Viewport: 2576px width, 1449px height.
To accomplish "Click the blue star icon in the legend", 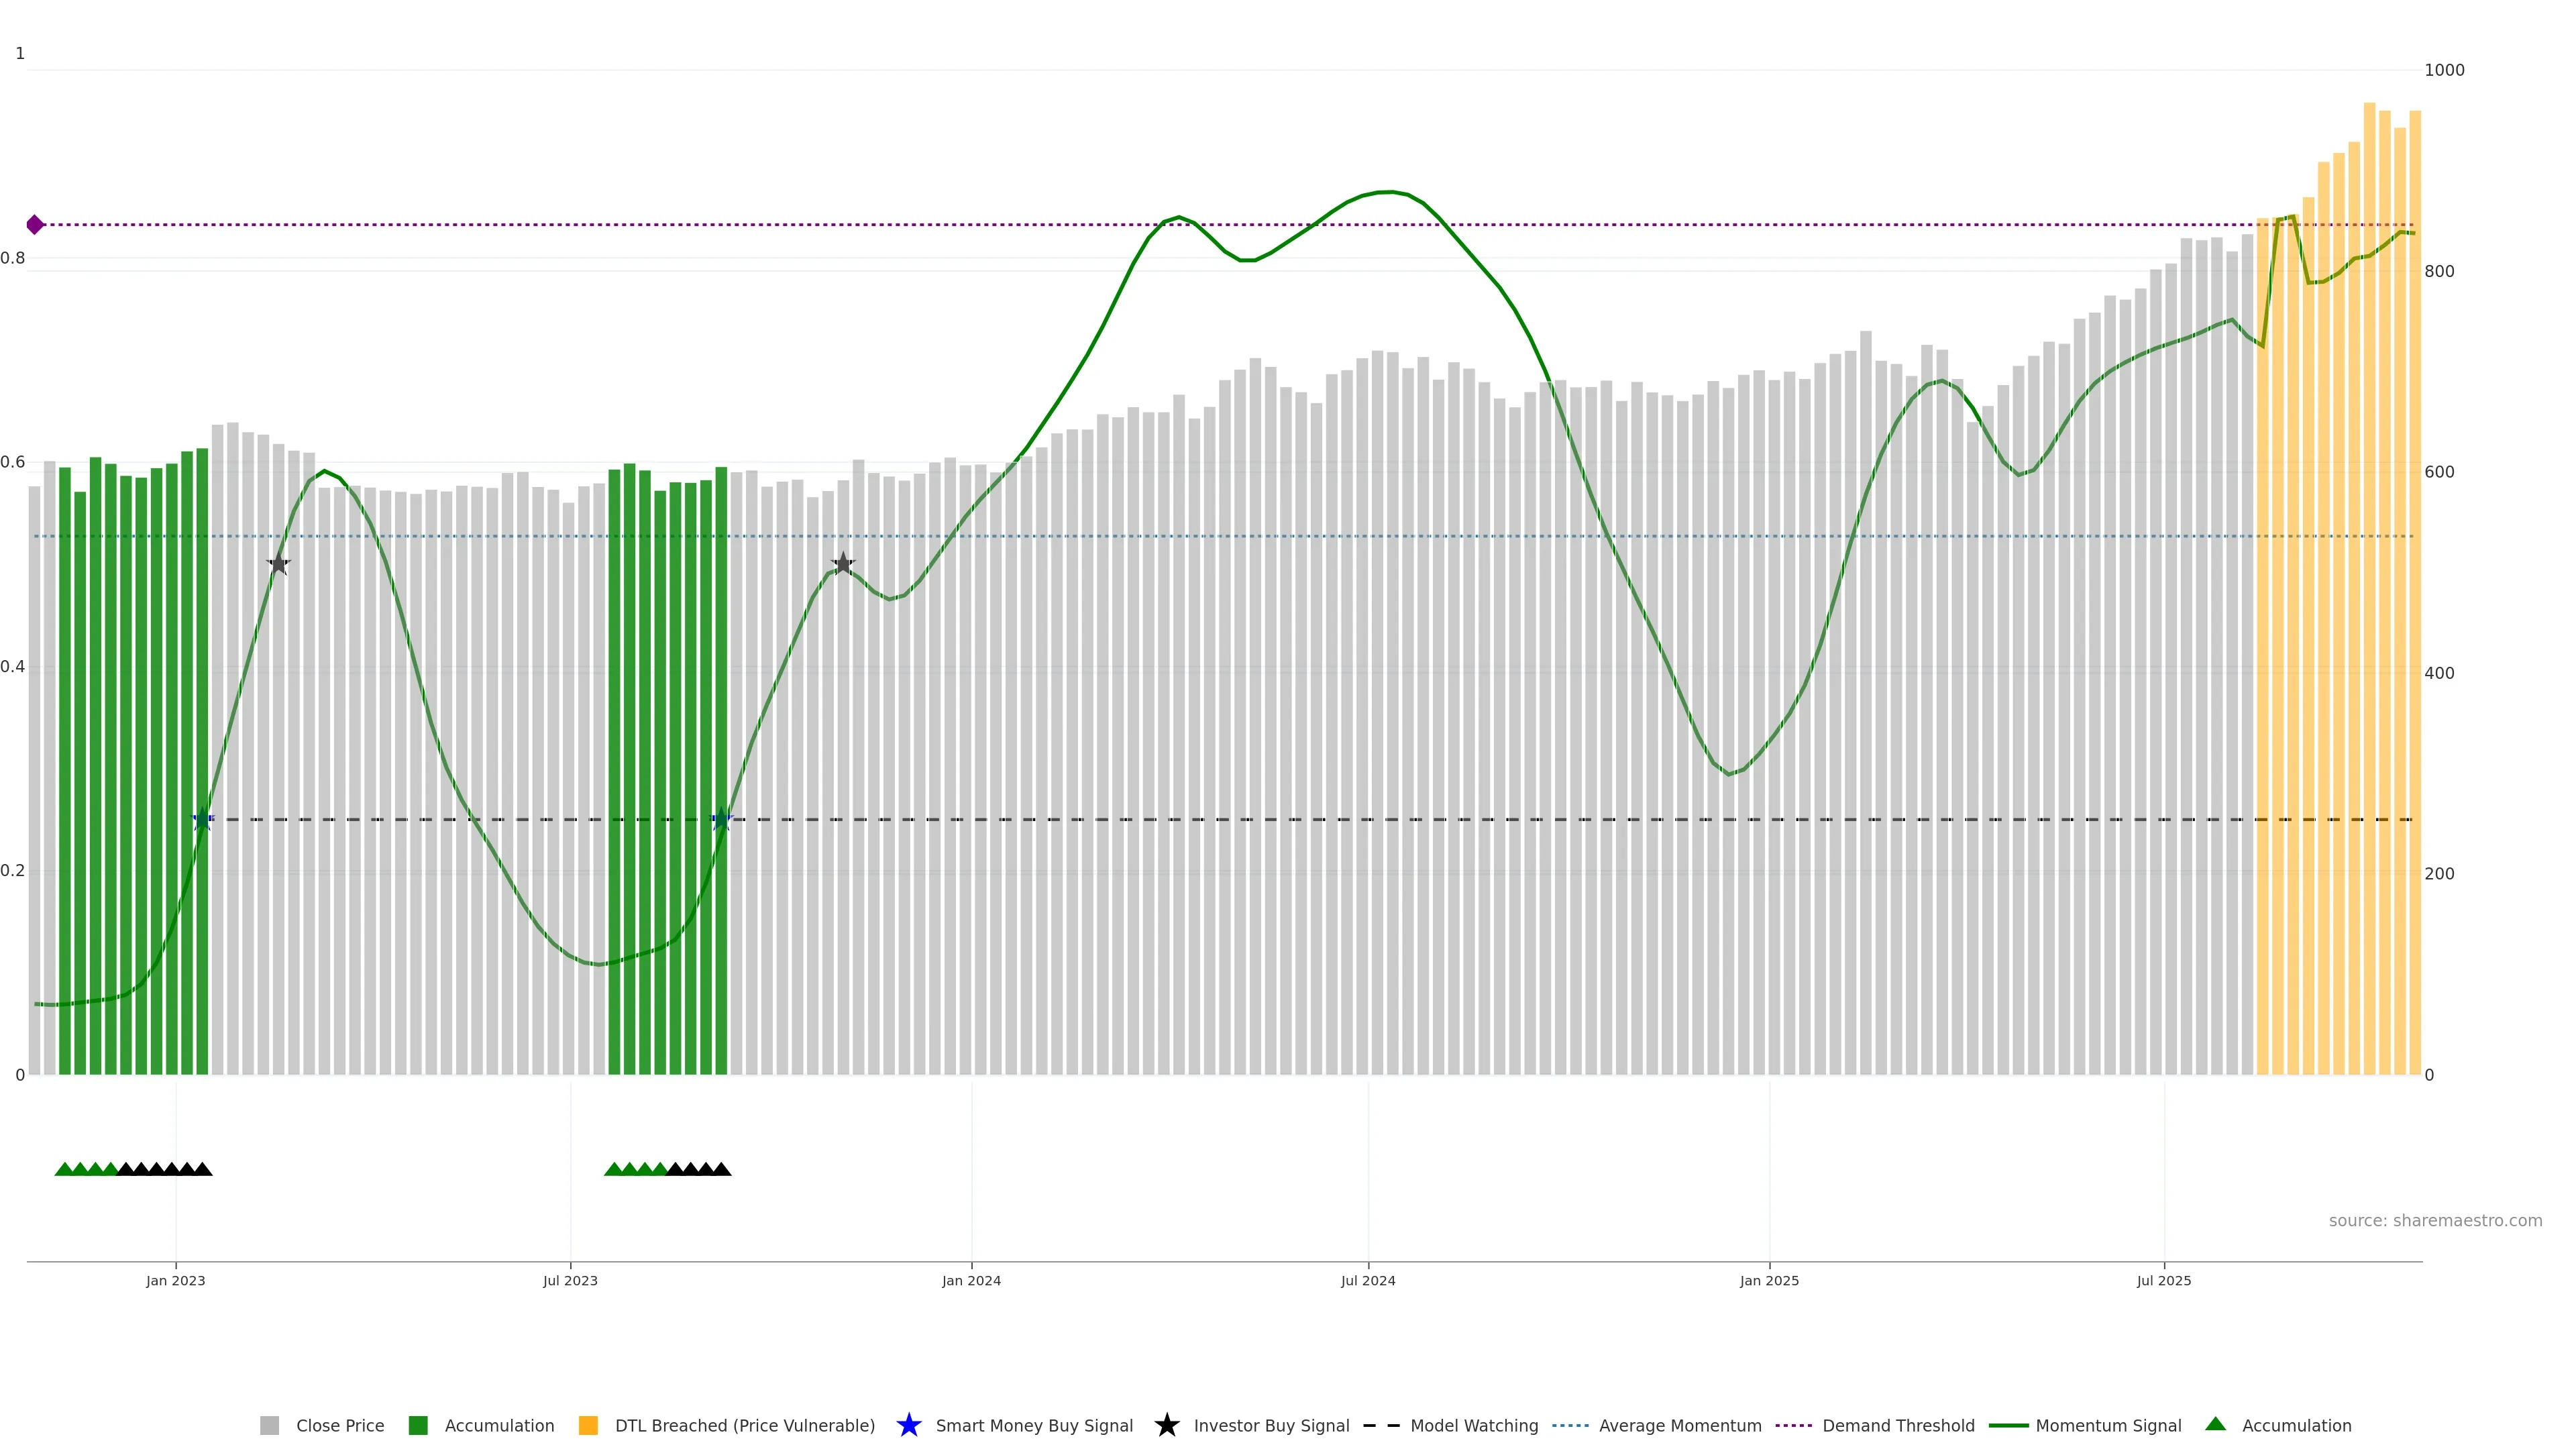I will click(909, 1425).
